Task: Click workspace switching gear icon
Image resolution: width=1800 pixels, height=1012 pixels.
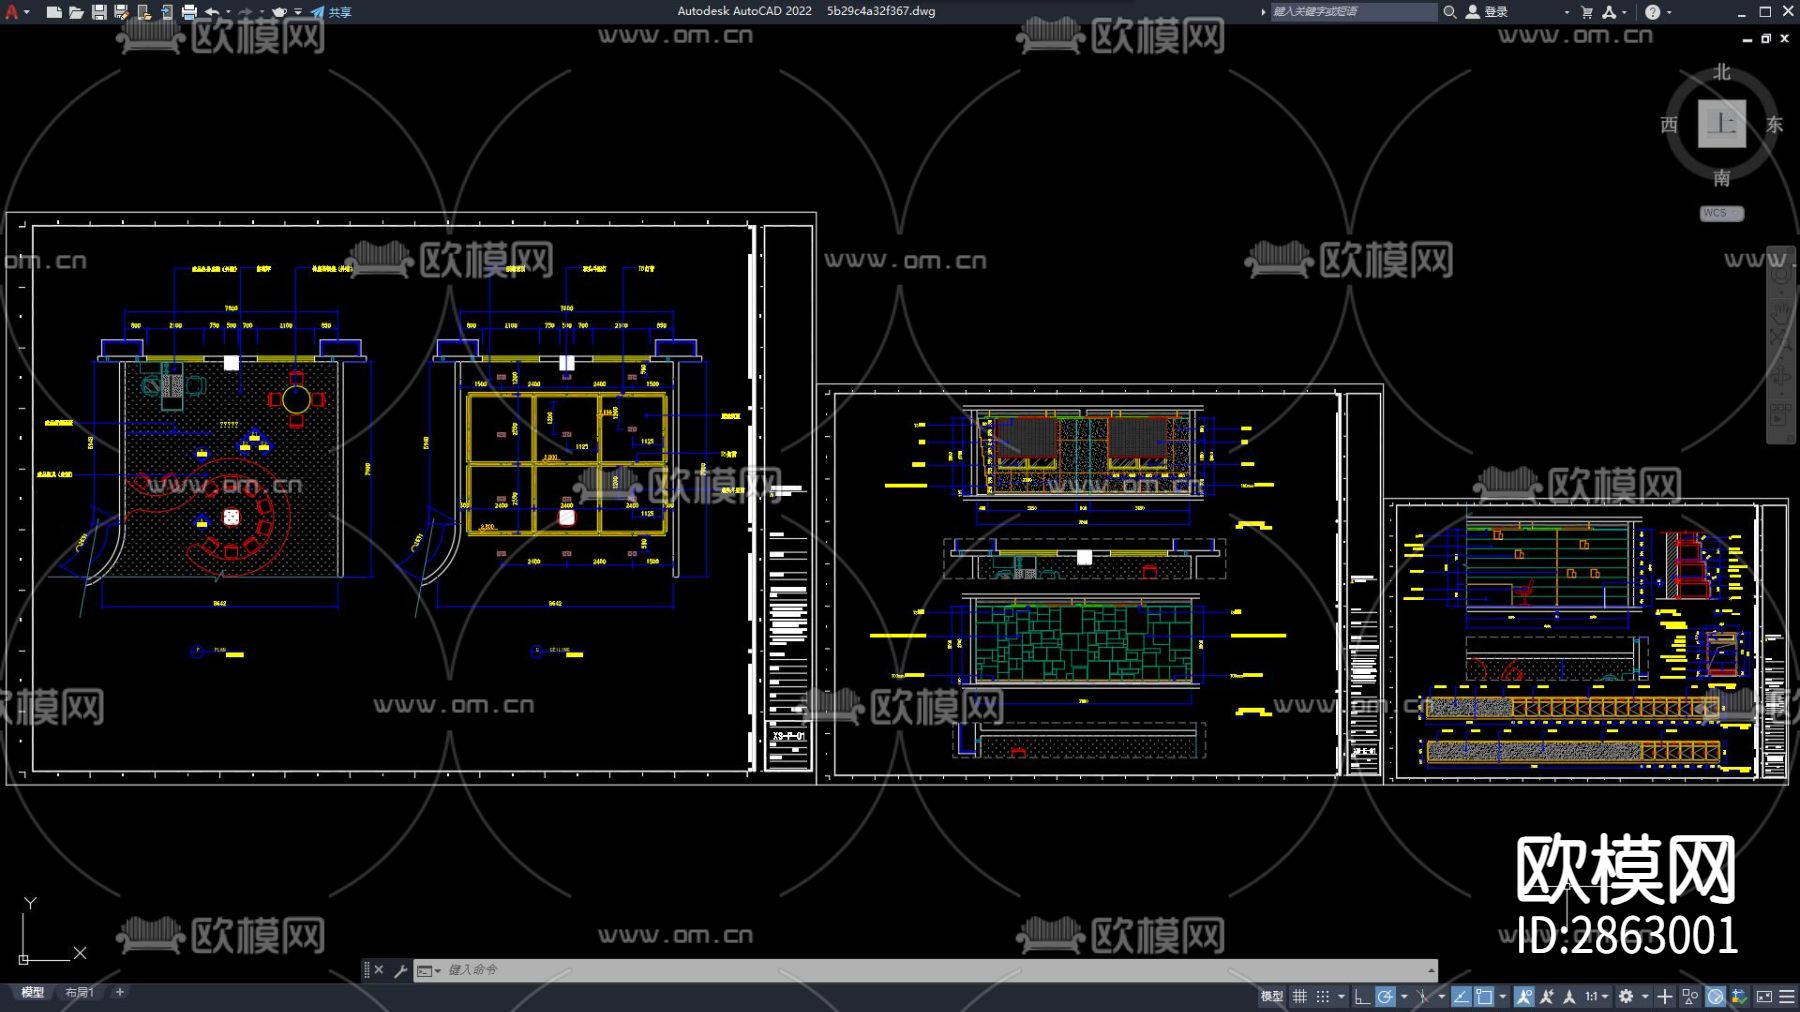Action: [x=1626, y=996]
